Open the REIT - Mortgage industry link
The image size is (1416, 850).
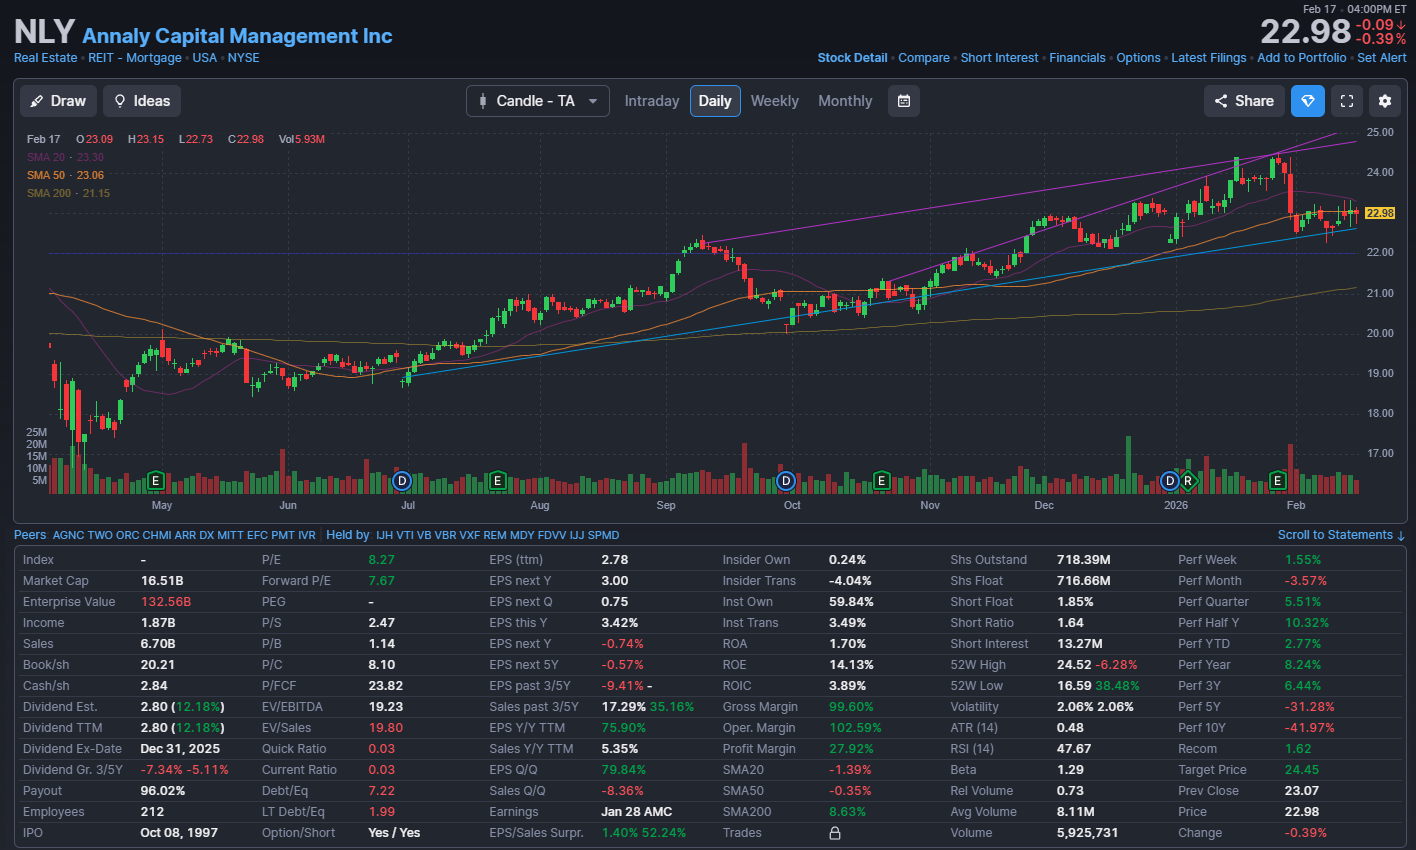tap(135, 58)
